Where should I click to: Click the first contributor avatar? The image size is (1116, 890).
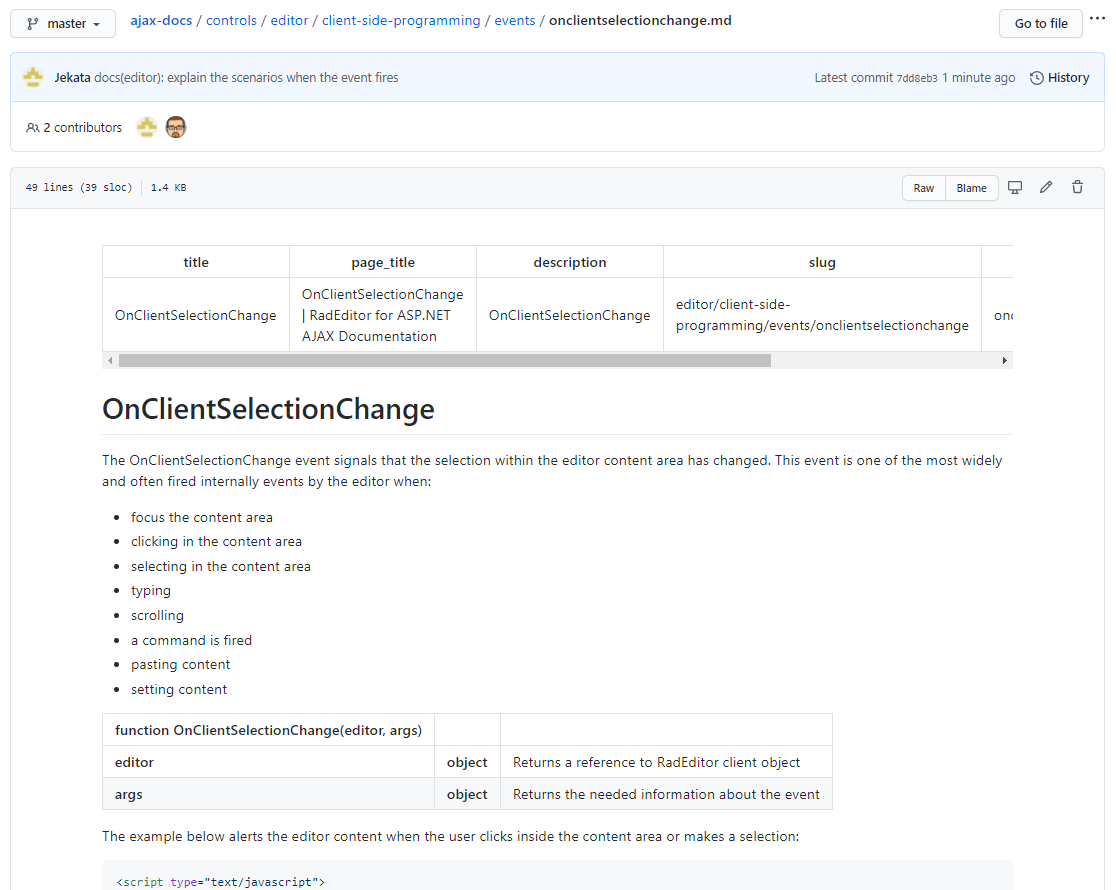pyautogui.click(x=147, y=127)
